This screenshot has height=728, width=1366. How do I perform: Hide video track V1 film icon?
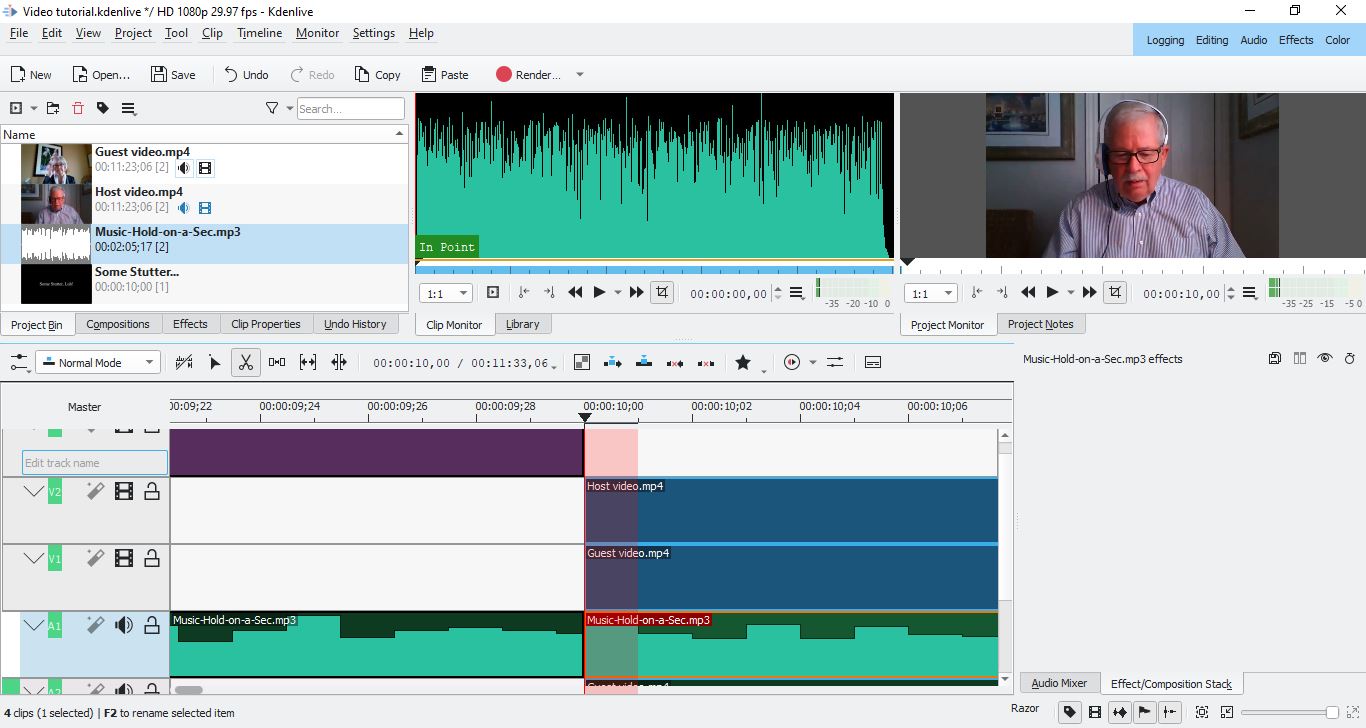124,558
